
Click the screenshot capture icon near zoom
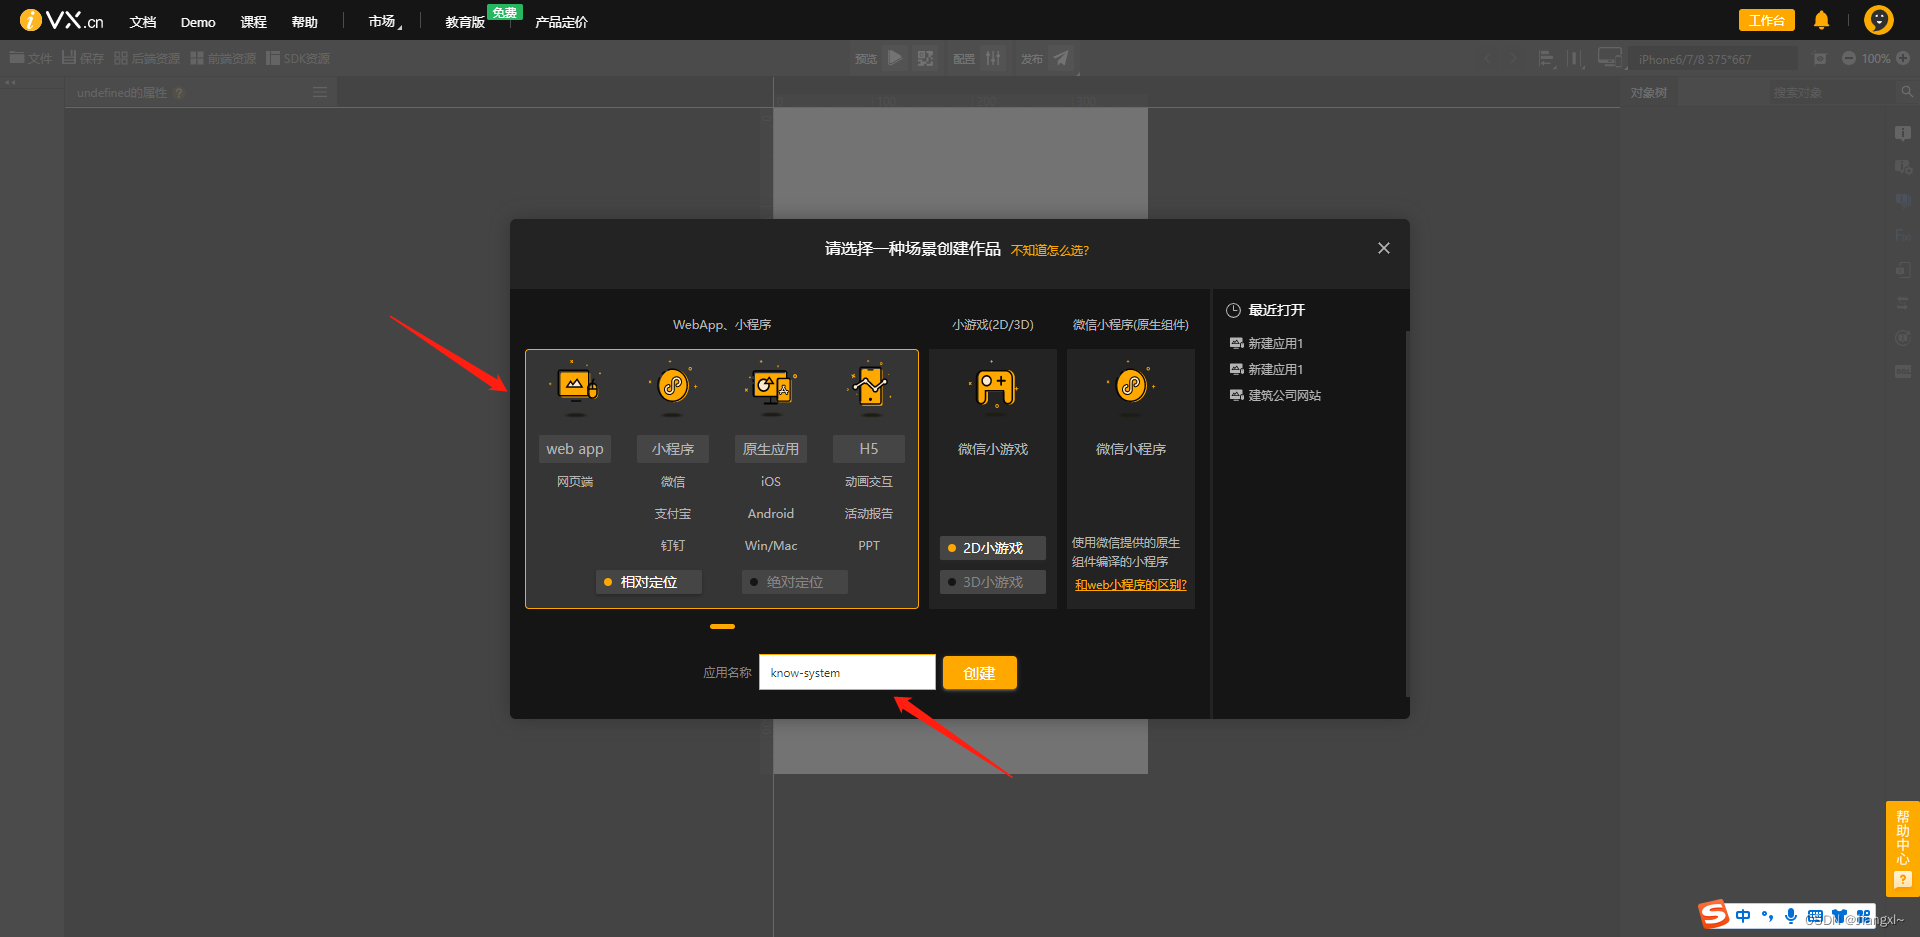pyautogui.click(x=1820, y=59)
